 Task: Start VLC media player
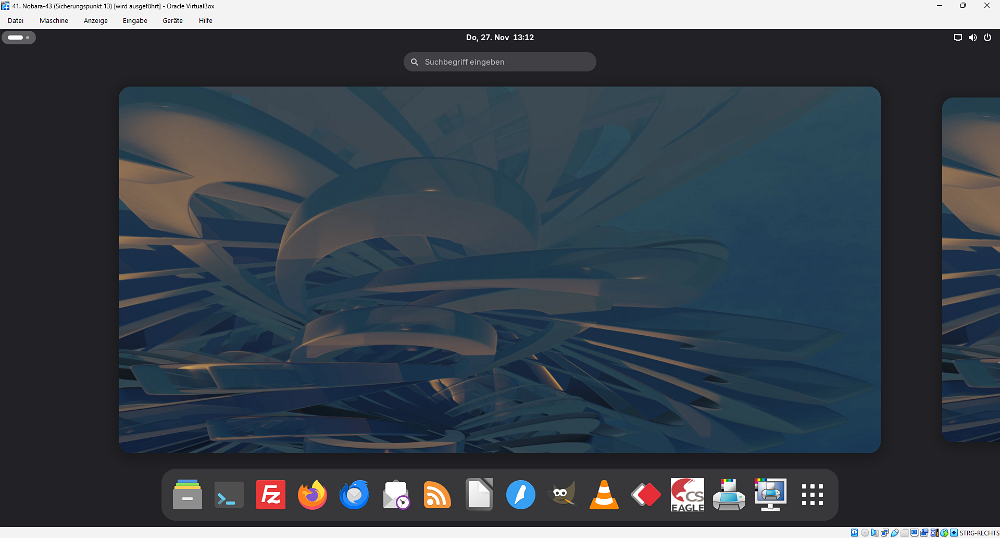click(603, 495)
